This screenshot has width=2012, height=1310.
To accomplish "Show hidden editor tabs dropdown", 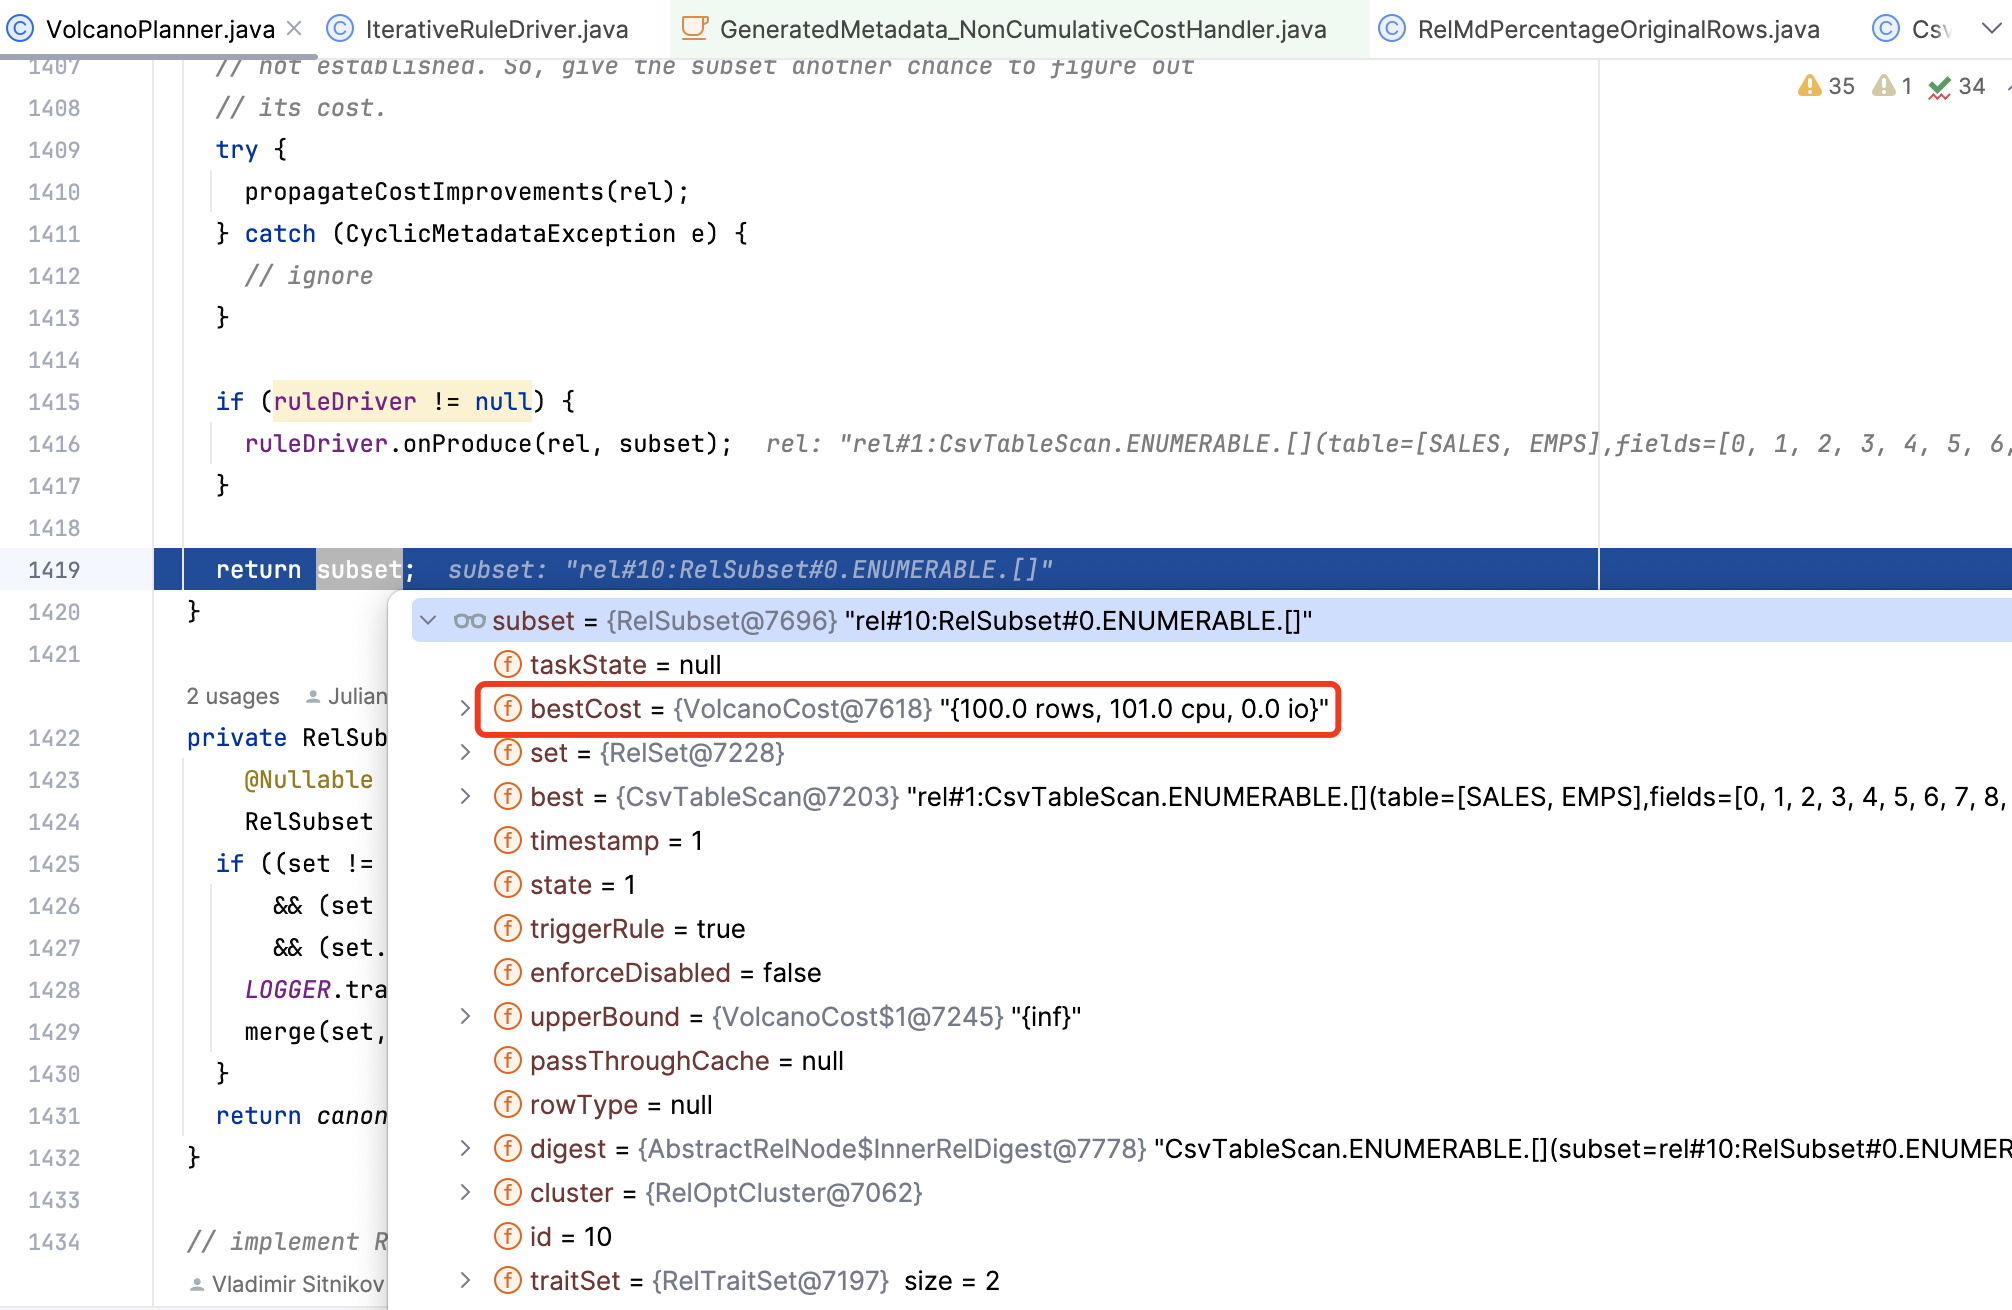I will pyautogui.click(x=1991, y=28).
